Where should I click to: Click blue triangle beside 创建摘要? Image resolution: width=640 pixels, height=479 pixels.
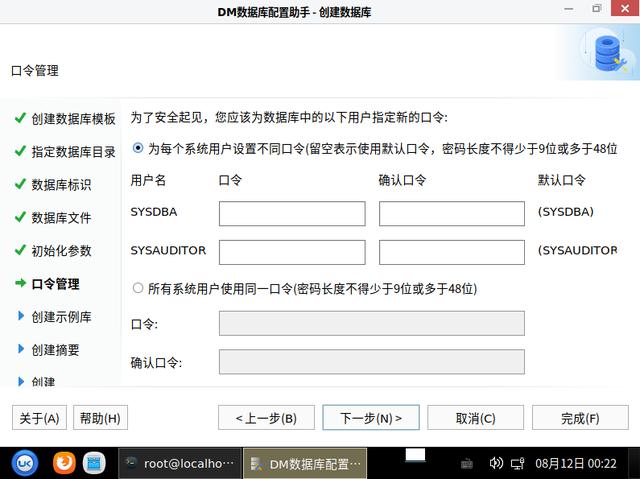pos(21,349)
